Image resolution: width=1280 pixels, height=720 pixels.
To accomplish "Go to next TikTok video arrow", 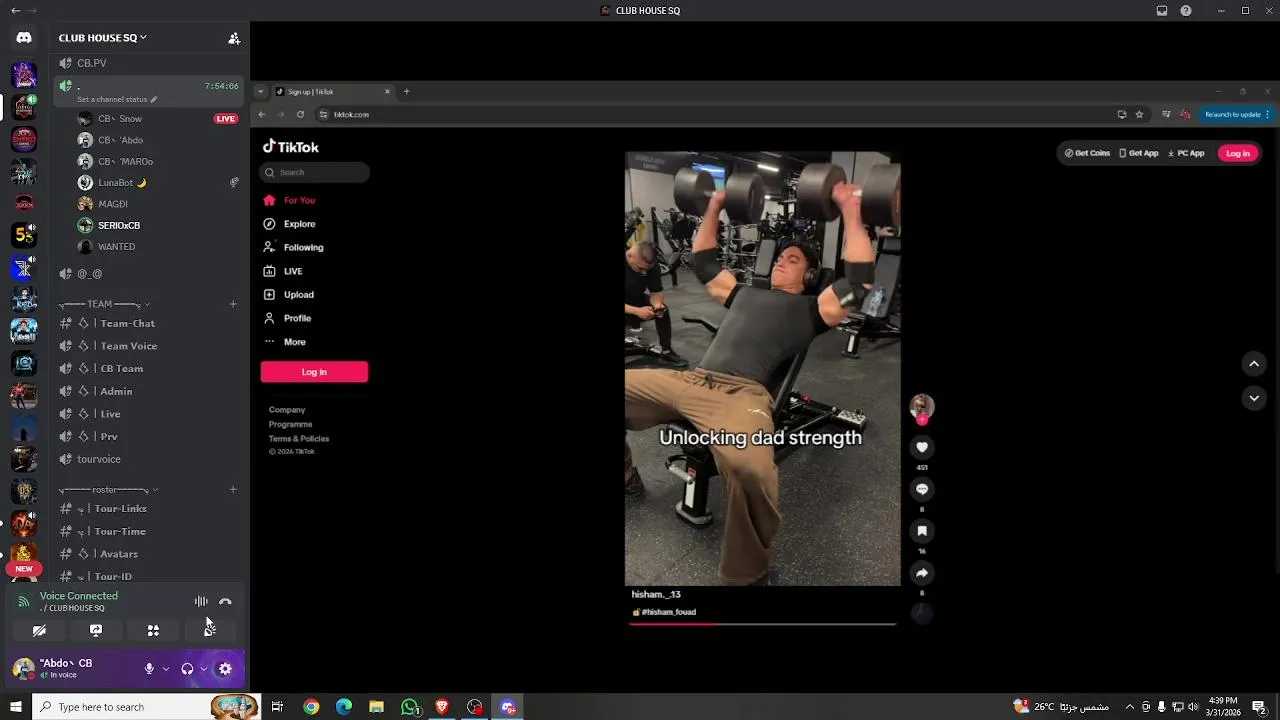I will [x=1254, y=398].
